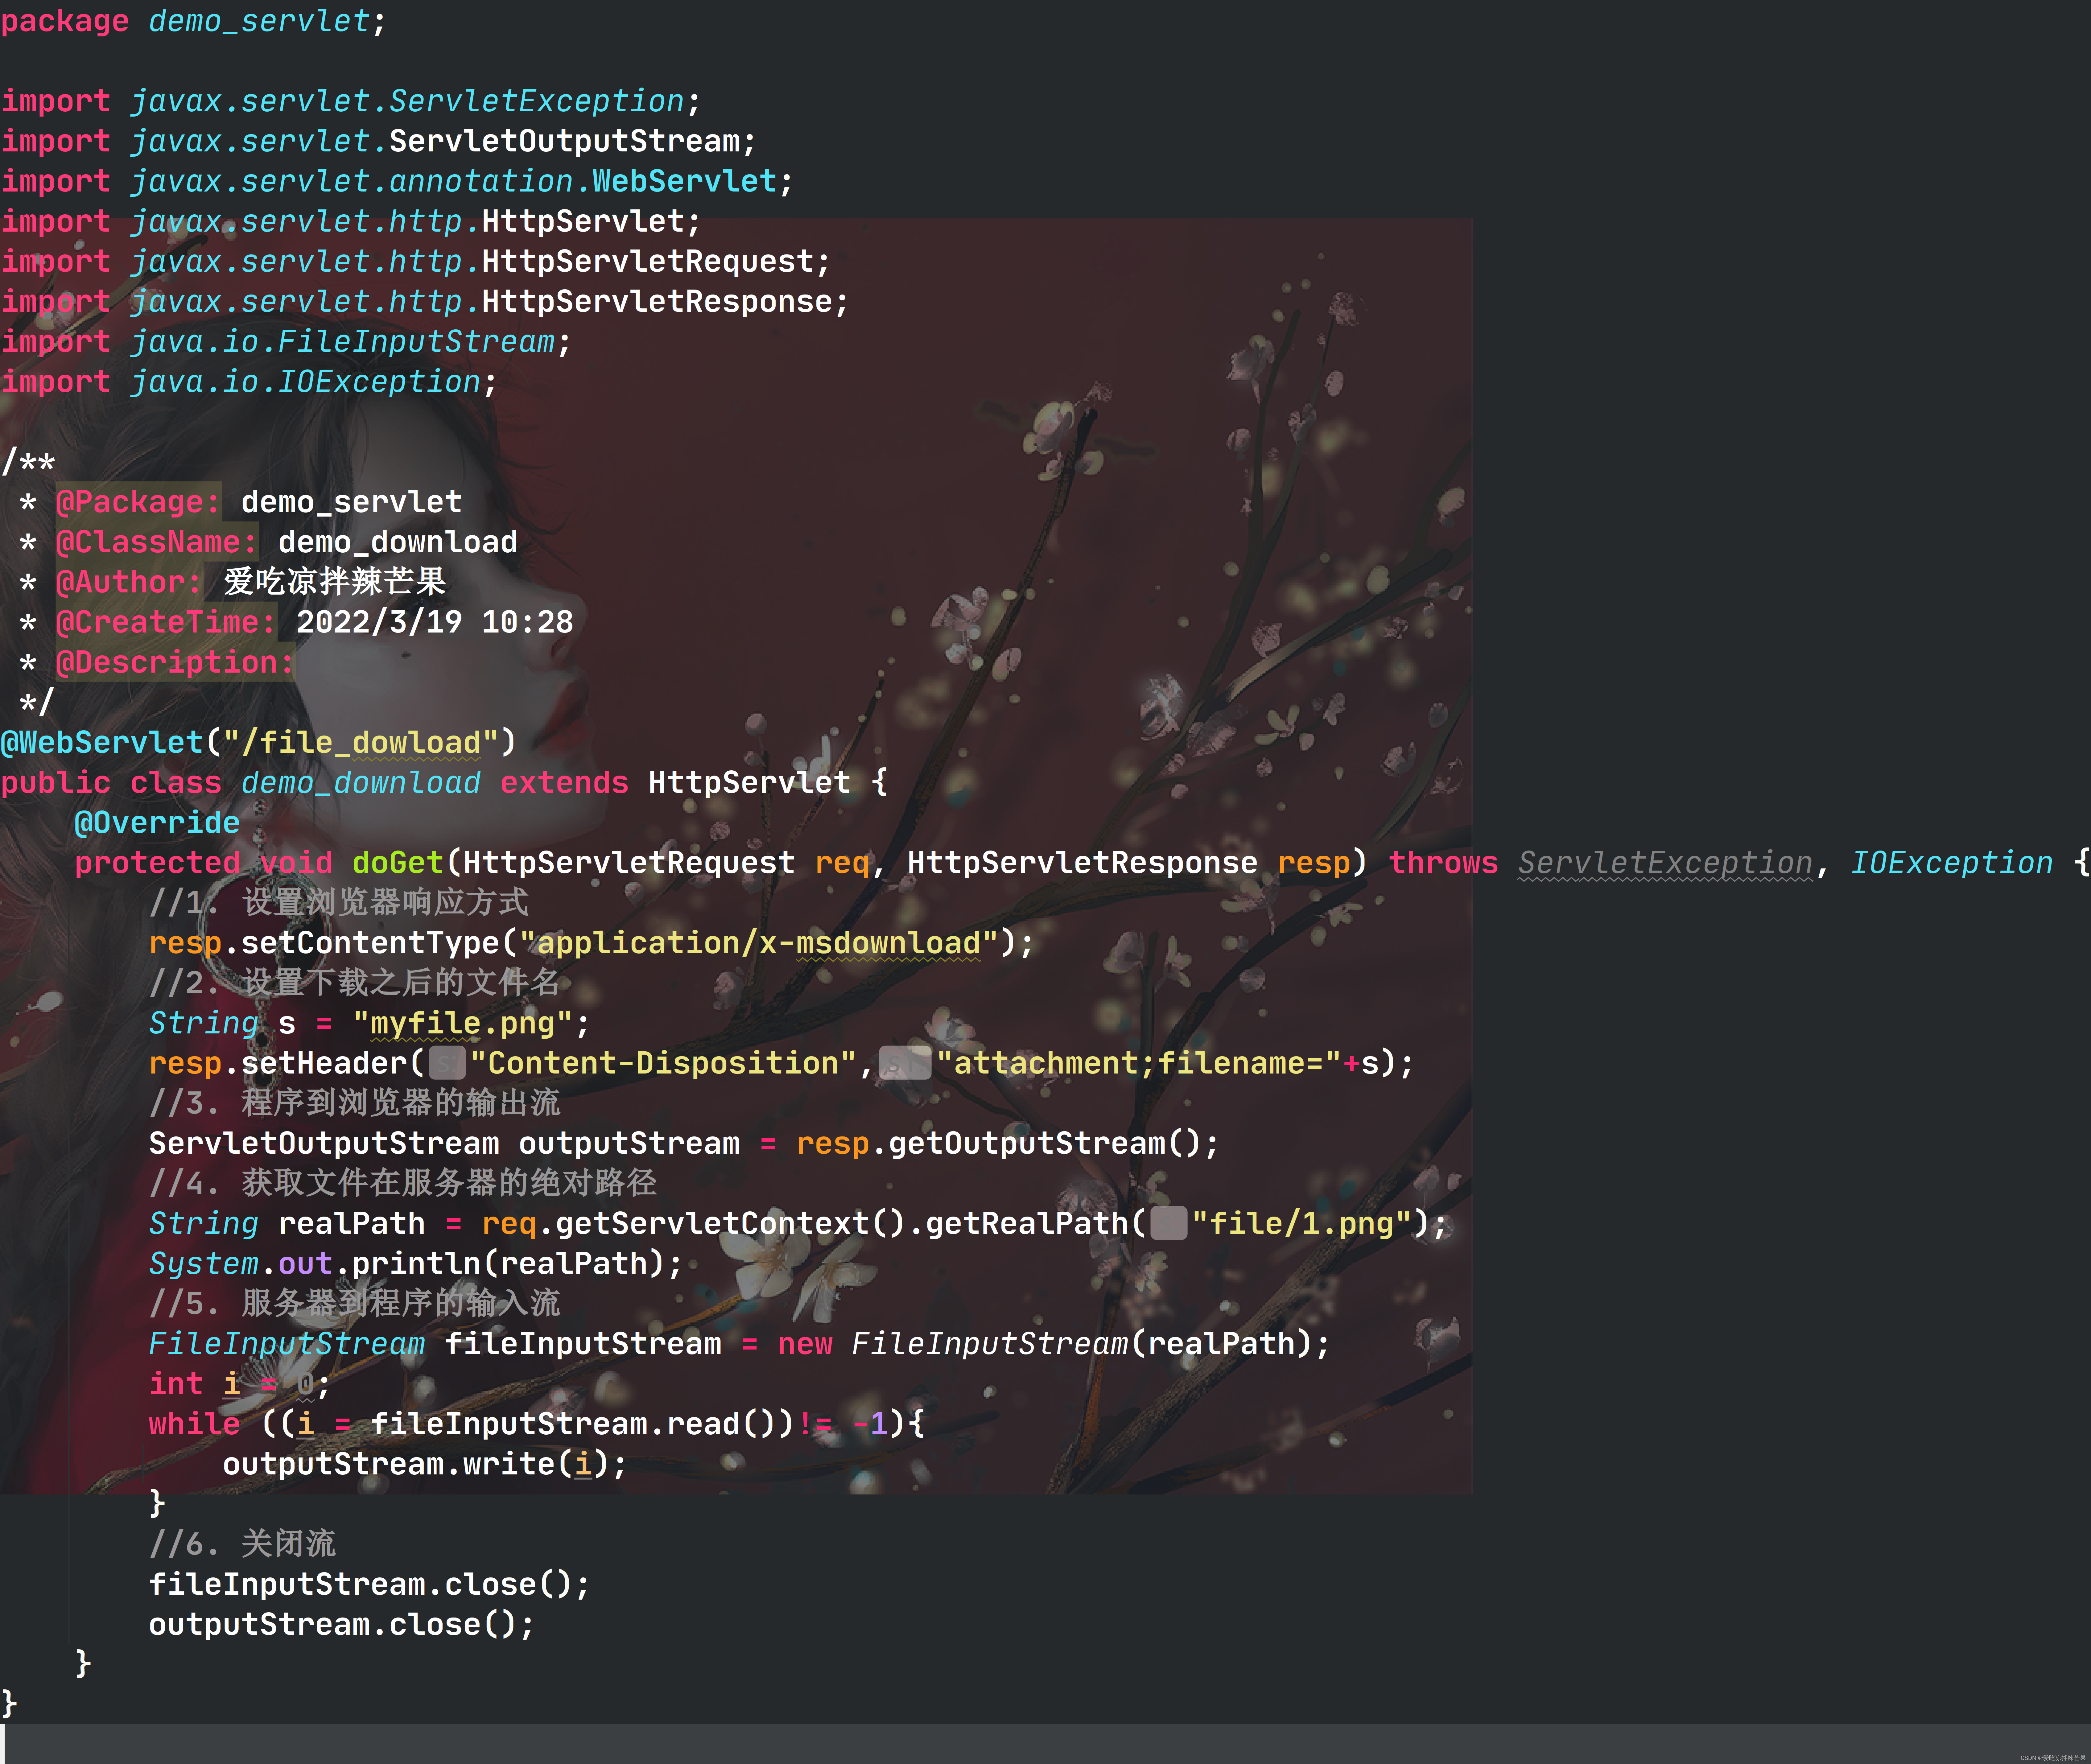
Task: Click the @Author: Javadoc tag
Action: [129, 582]
